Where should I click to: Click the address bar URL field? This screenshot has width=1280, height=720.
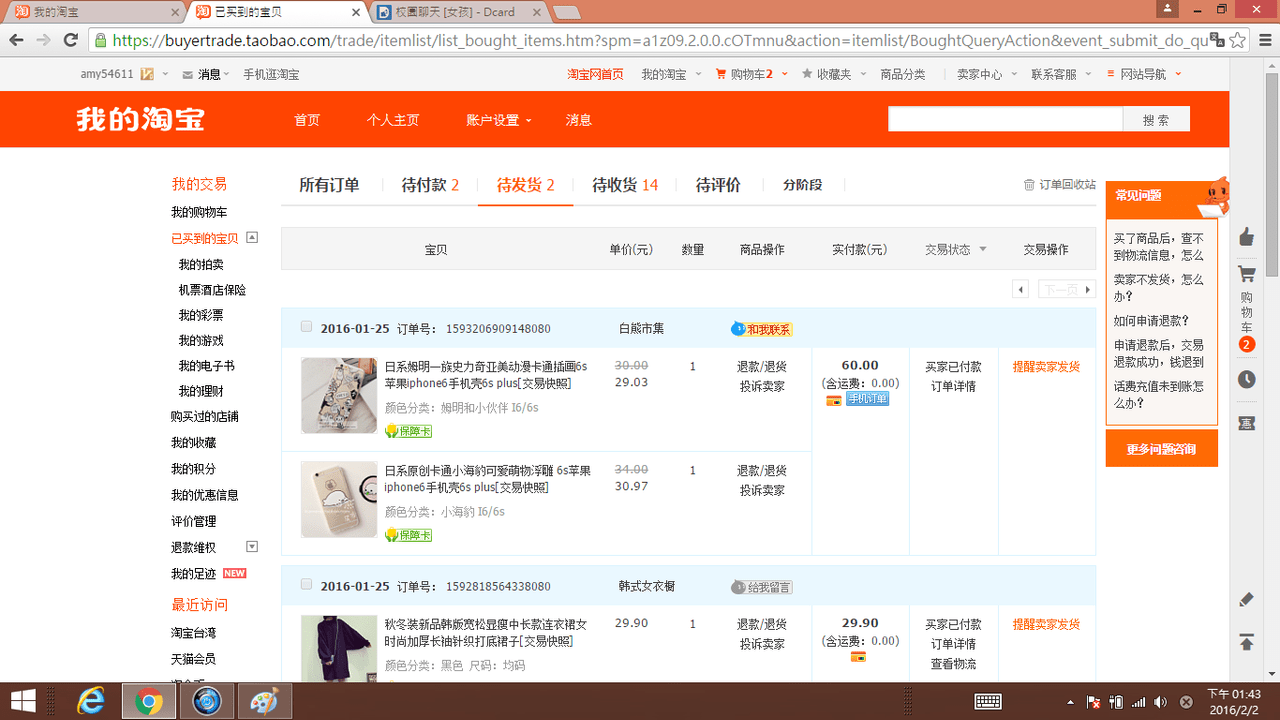[x=660, y=41]
